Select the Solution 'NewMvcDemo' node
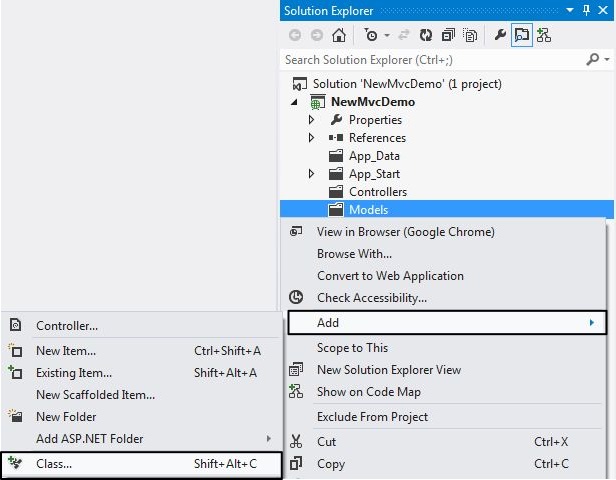This screenshot has width=616, height=480. tap(407, 84)
